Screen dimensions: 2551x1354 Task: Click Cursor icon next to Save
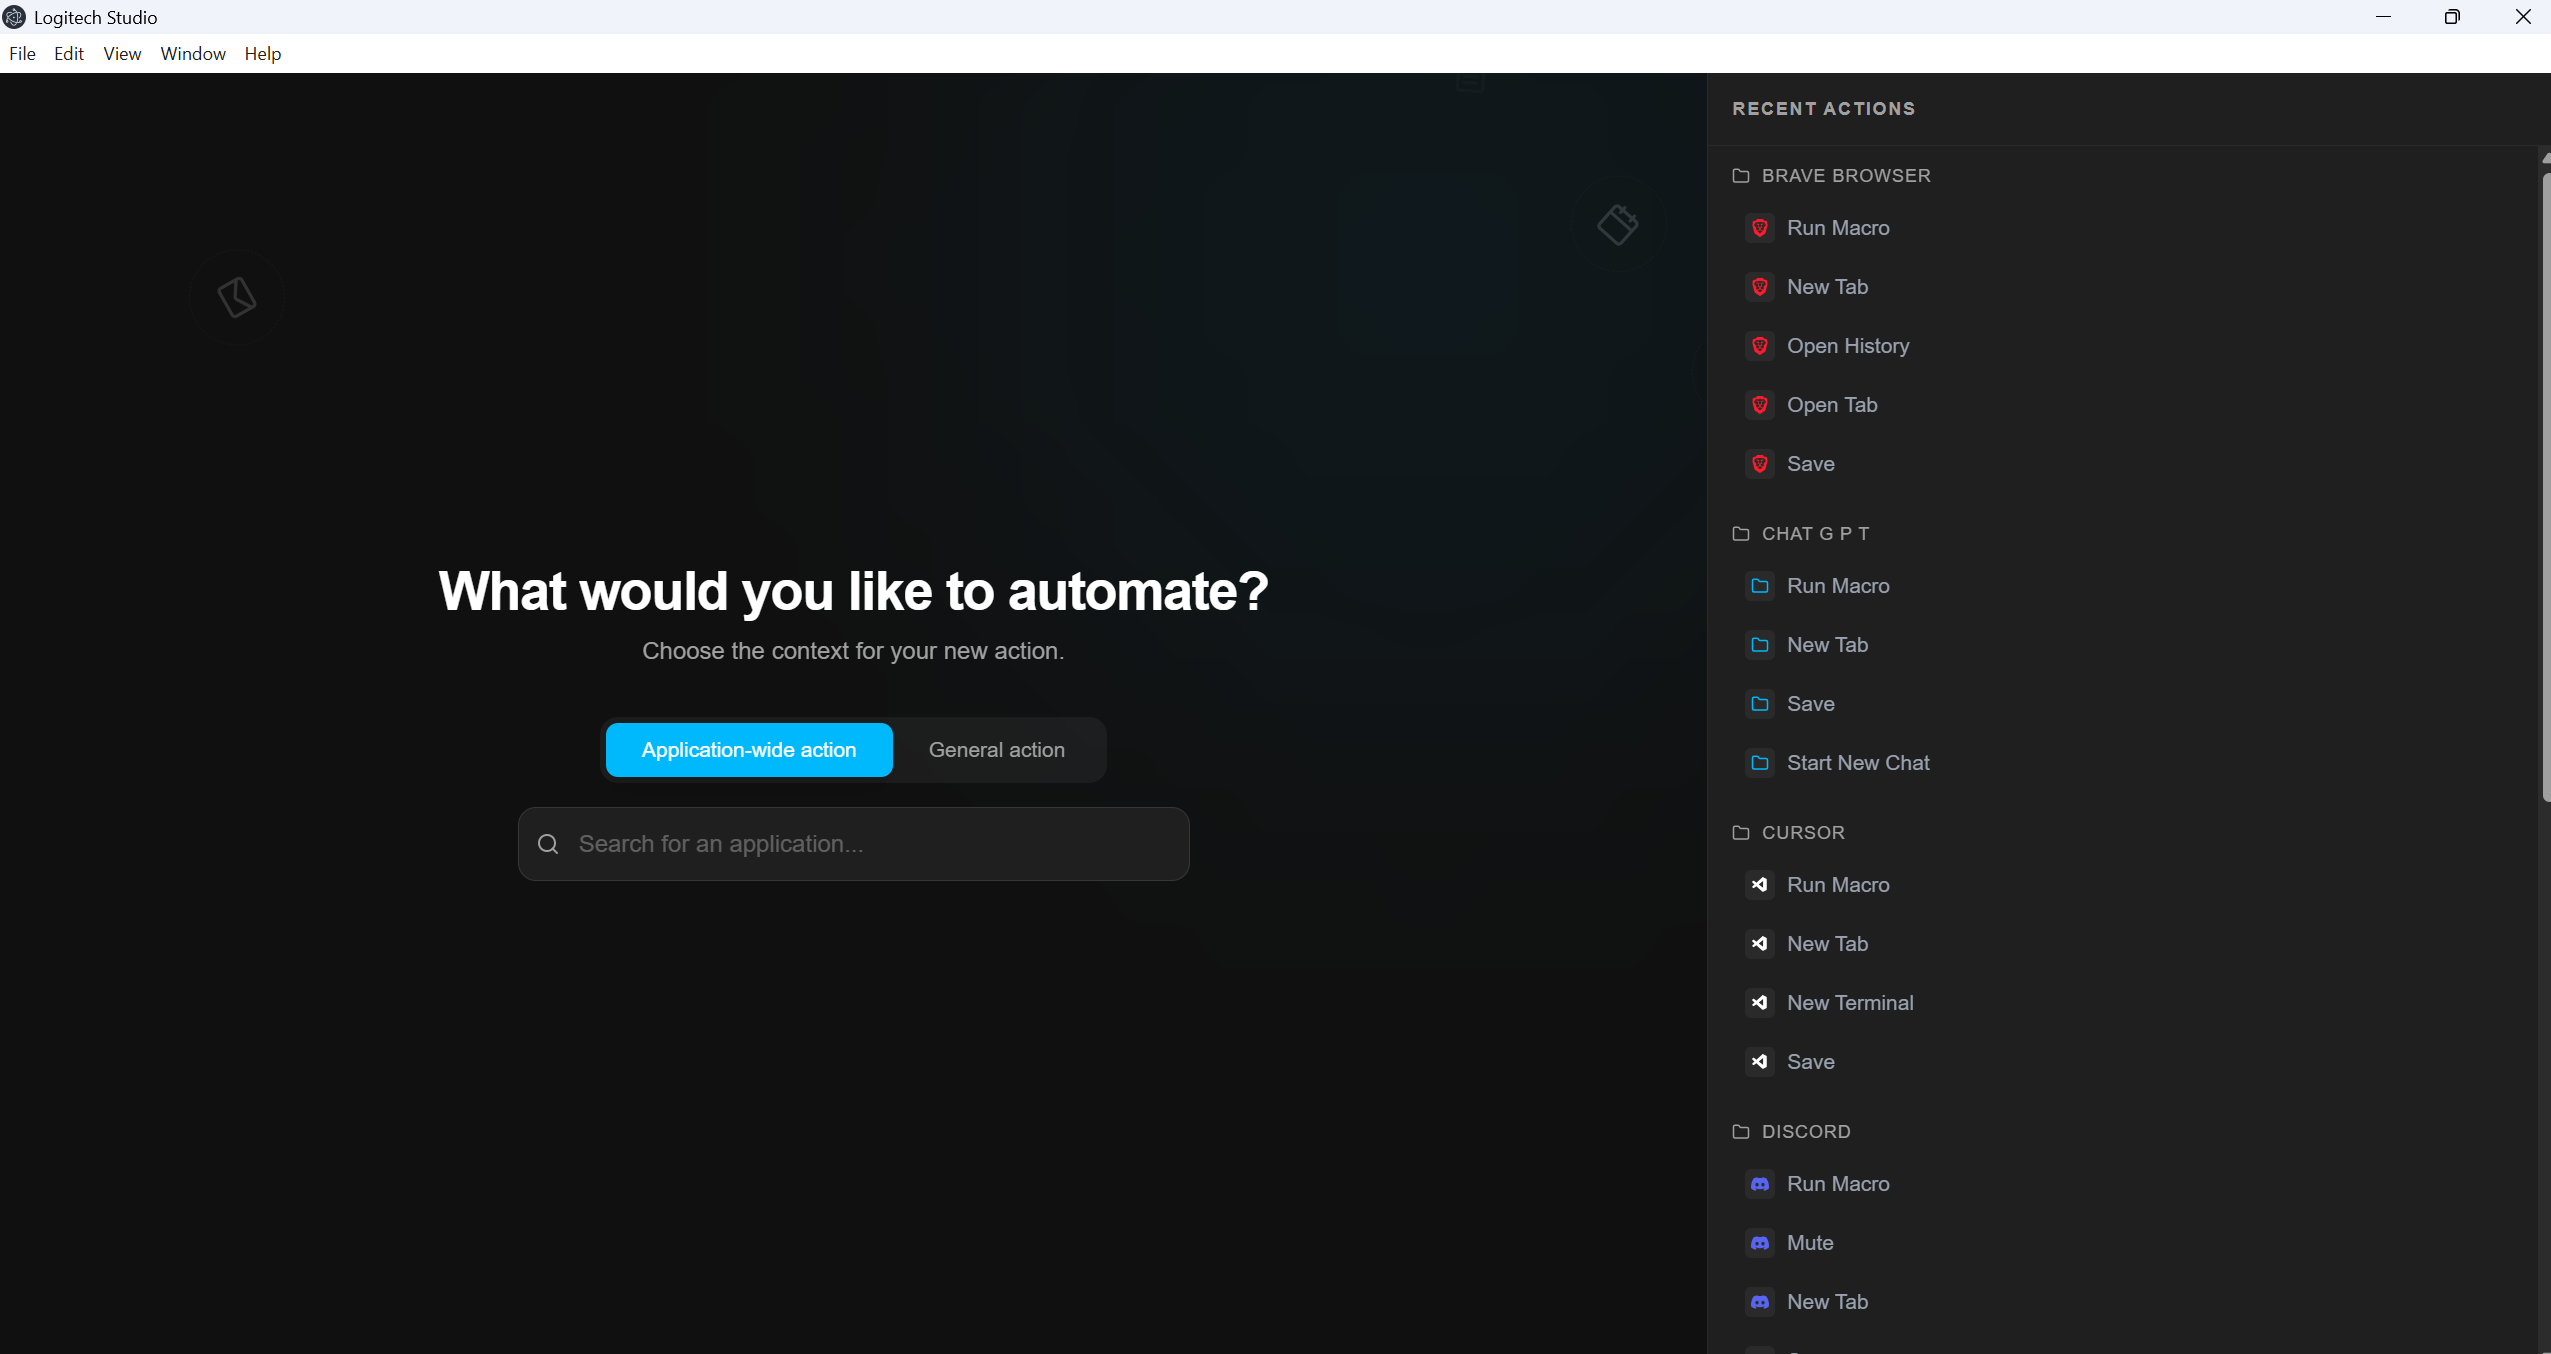click(1759, 1062)
